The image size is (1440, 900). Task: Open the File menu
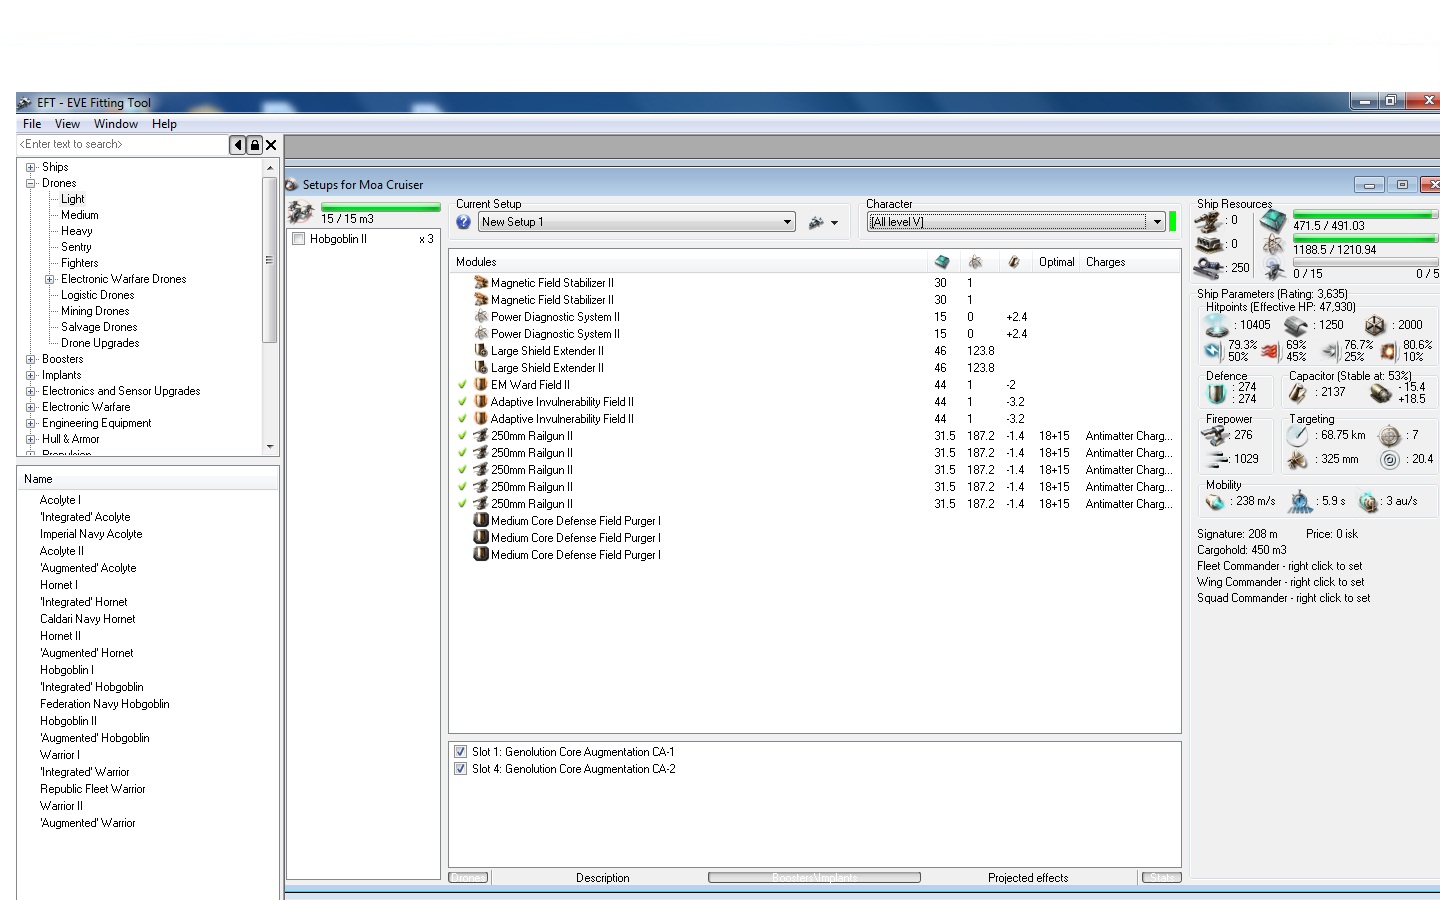32,124
